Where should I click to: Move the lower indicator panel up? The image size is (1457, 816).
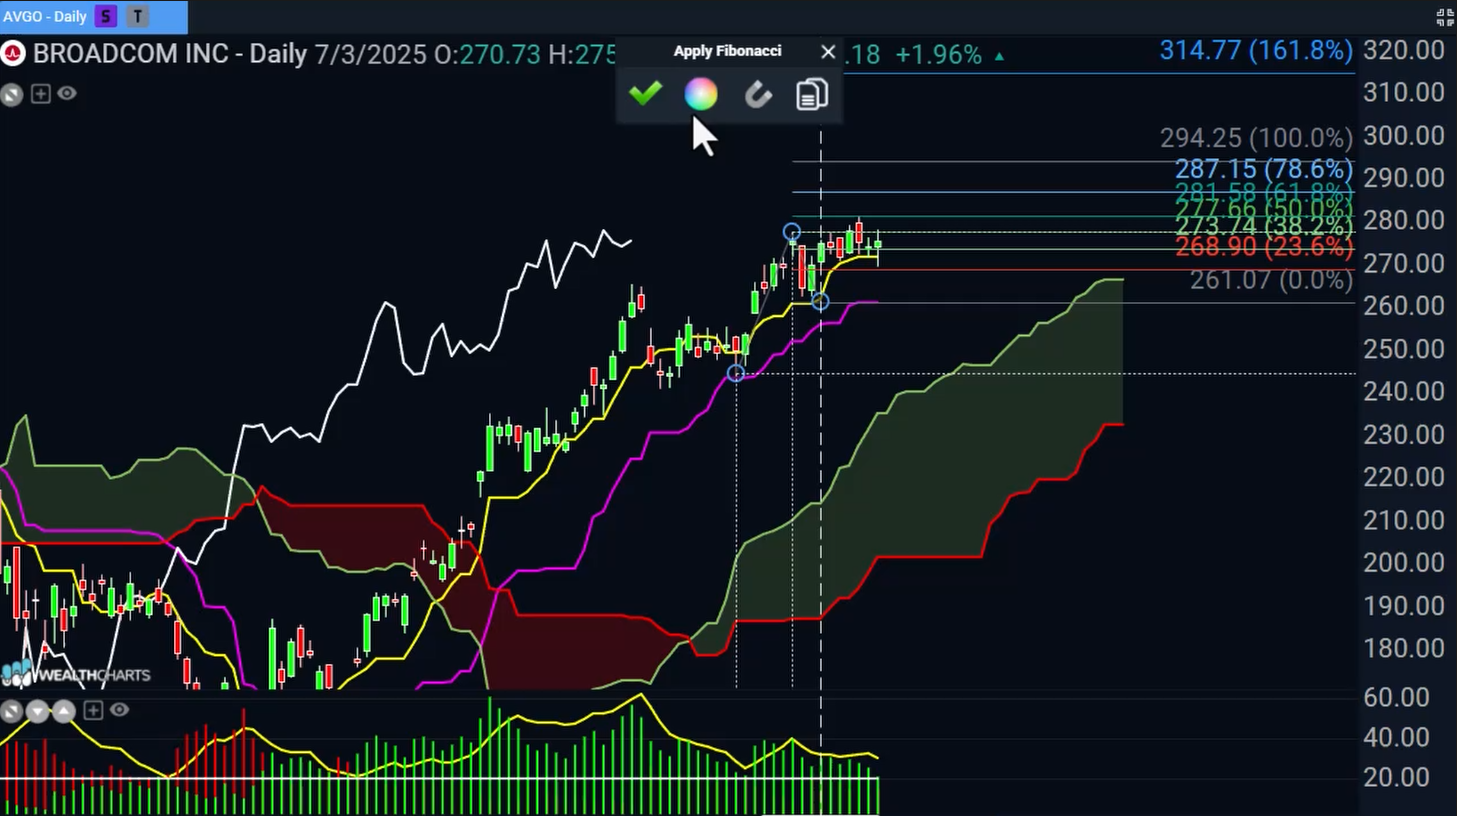pos(63,711)
